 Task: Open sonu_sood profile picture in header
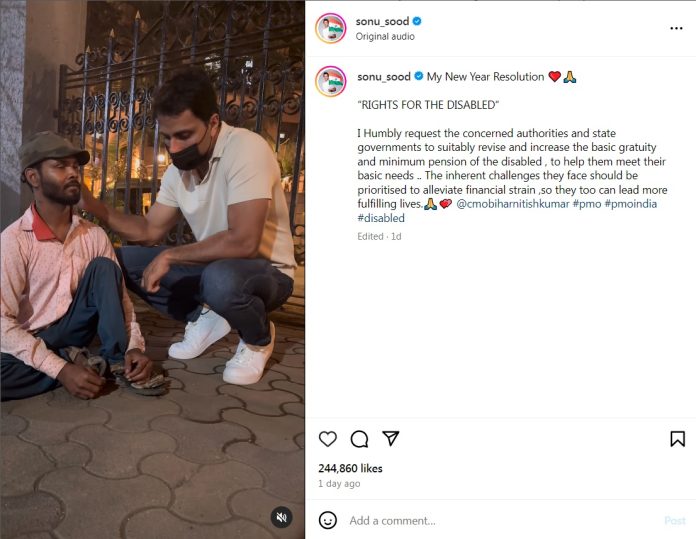click(x=331, y=28)
